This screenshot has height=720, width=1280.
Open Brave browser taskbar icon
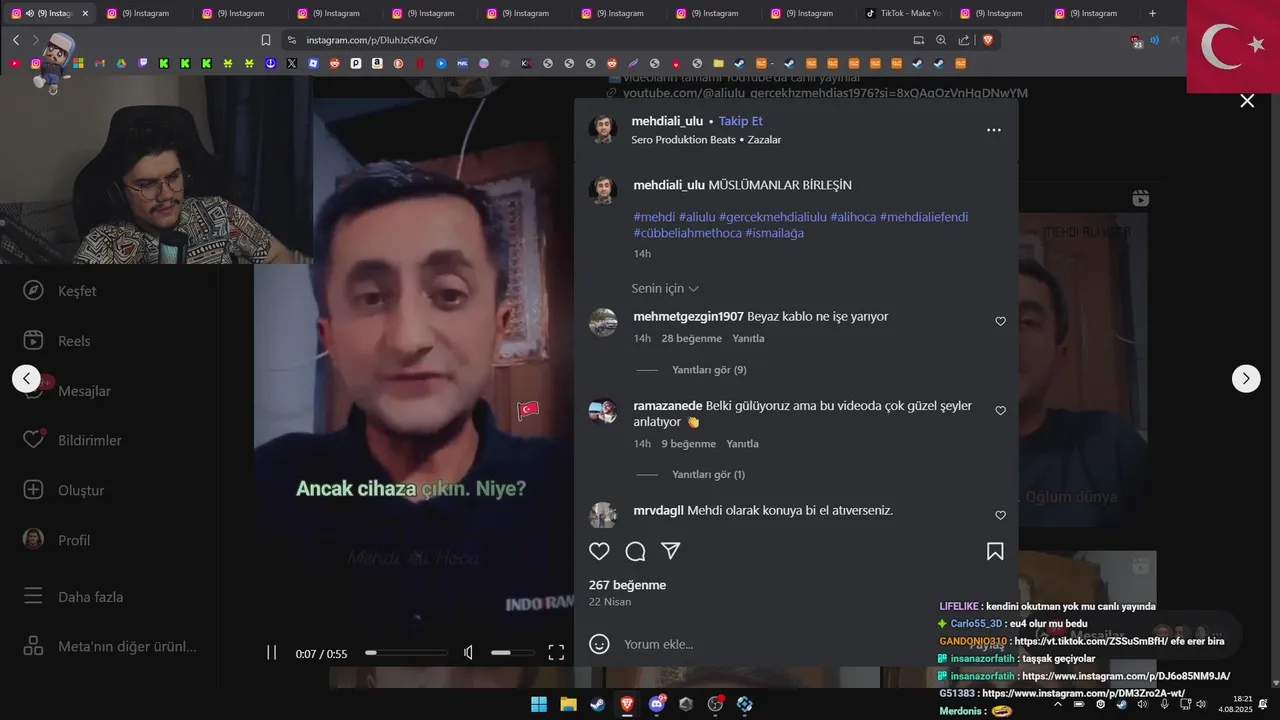point(627,704)
